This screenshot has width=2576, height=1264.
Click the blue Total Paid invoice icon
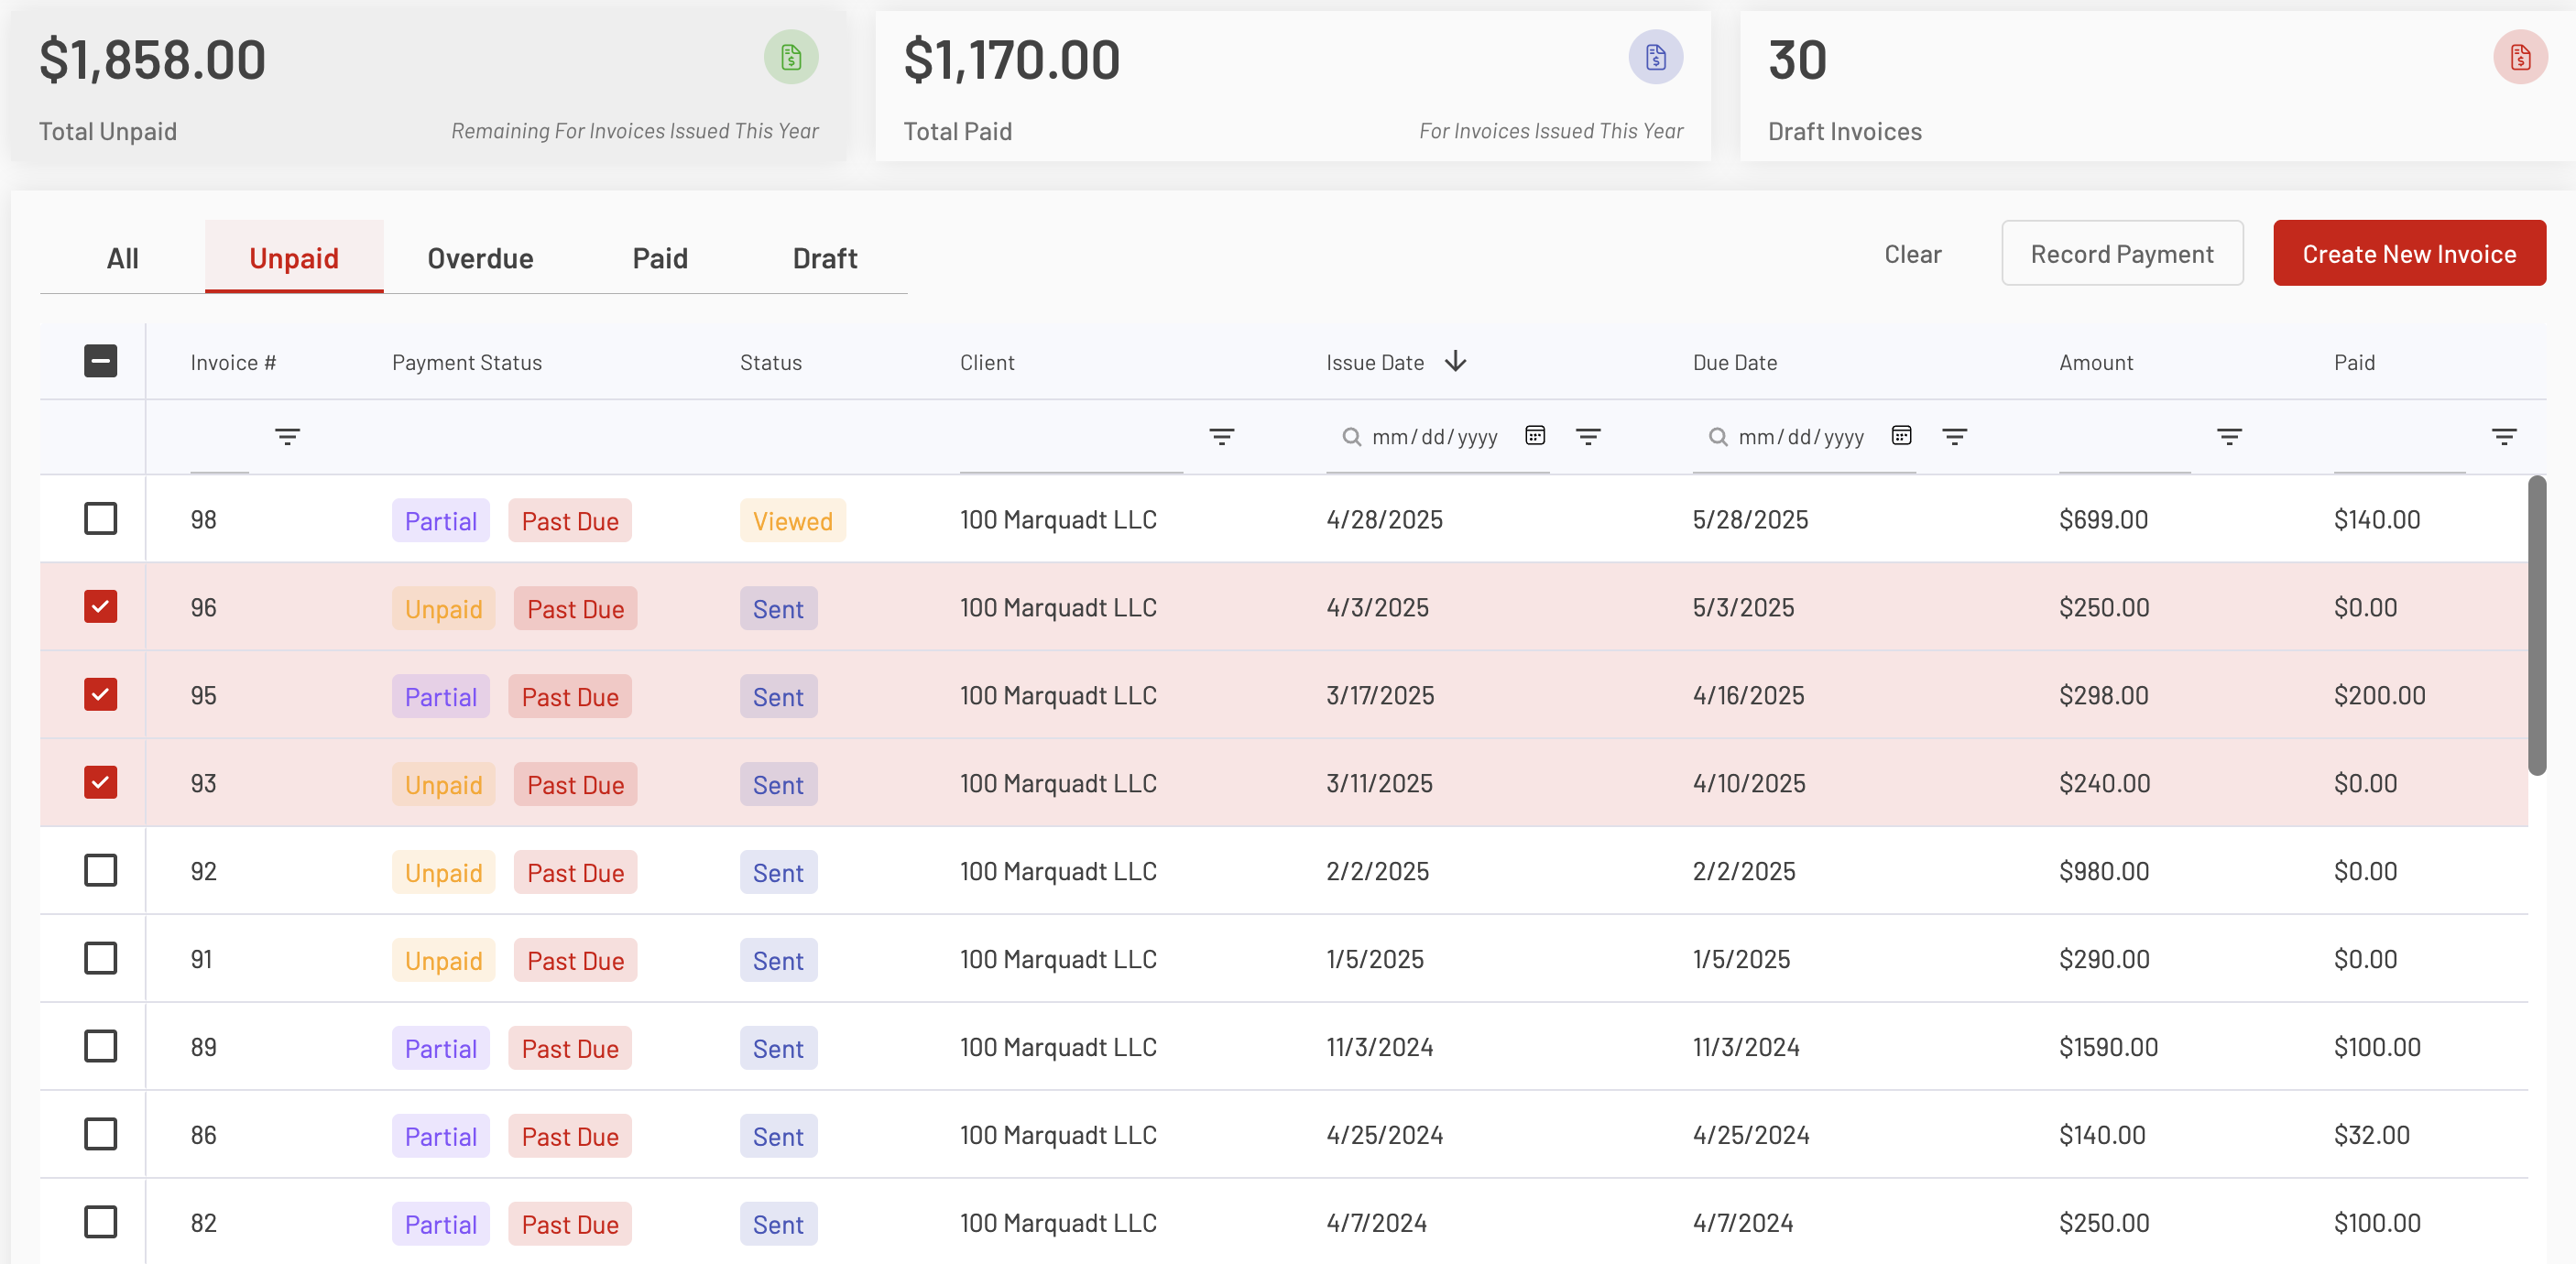tap(1655, 57)
